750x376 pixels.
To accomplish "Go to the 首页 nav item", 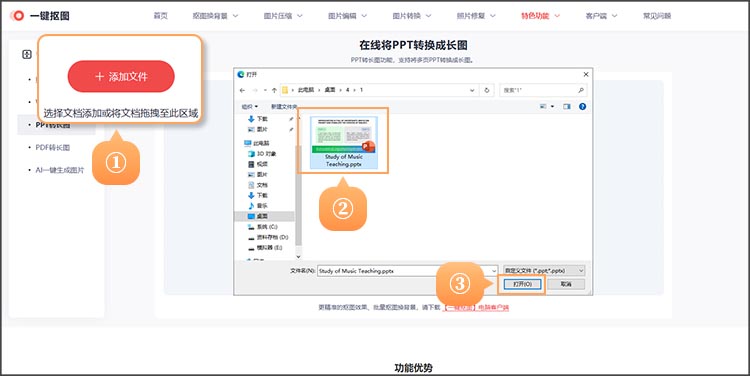I will (x=161, y=16).
